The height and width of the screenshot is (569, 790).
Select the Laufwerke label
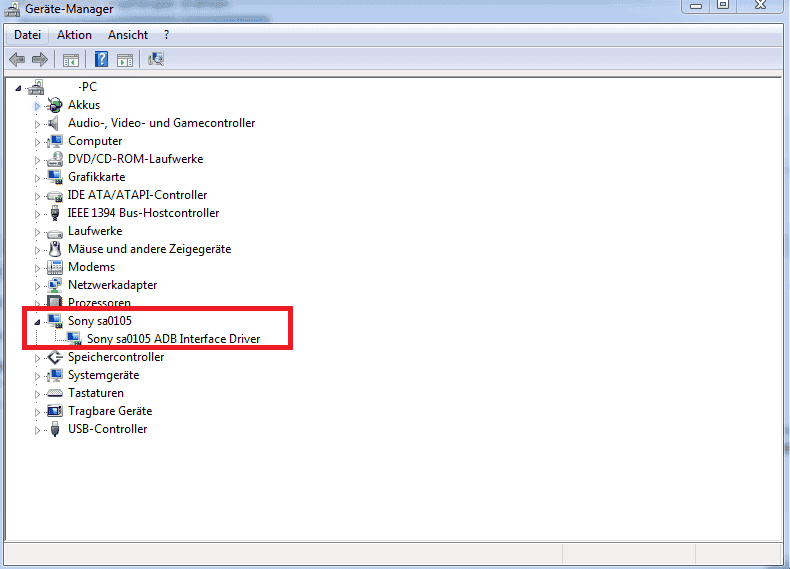(x=95, y=231)
